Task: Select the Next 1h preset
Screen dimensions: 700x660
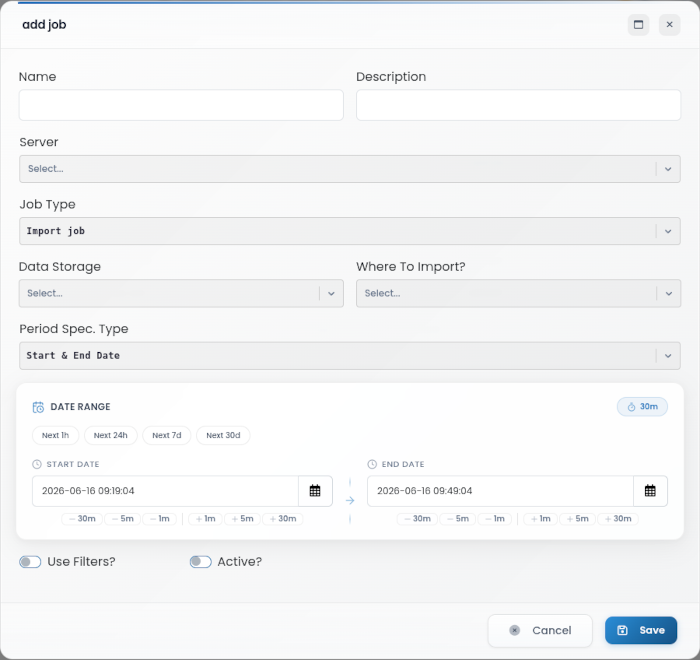Action: pyautogui.click(x=55, y=435)
